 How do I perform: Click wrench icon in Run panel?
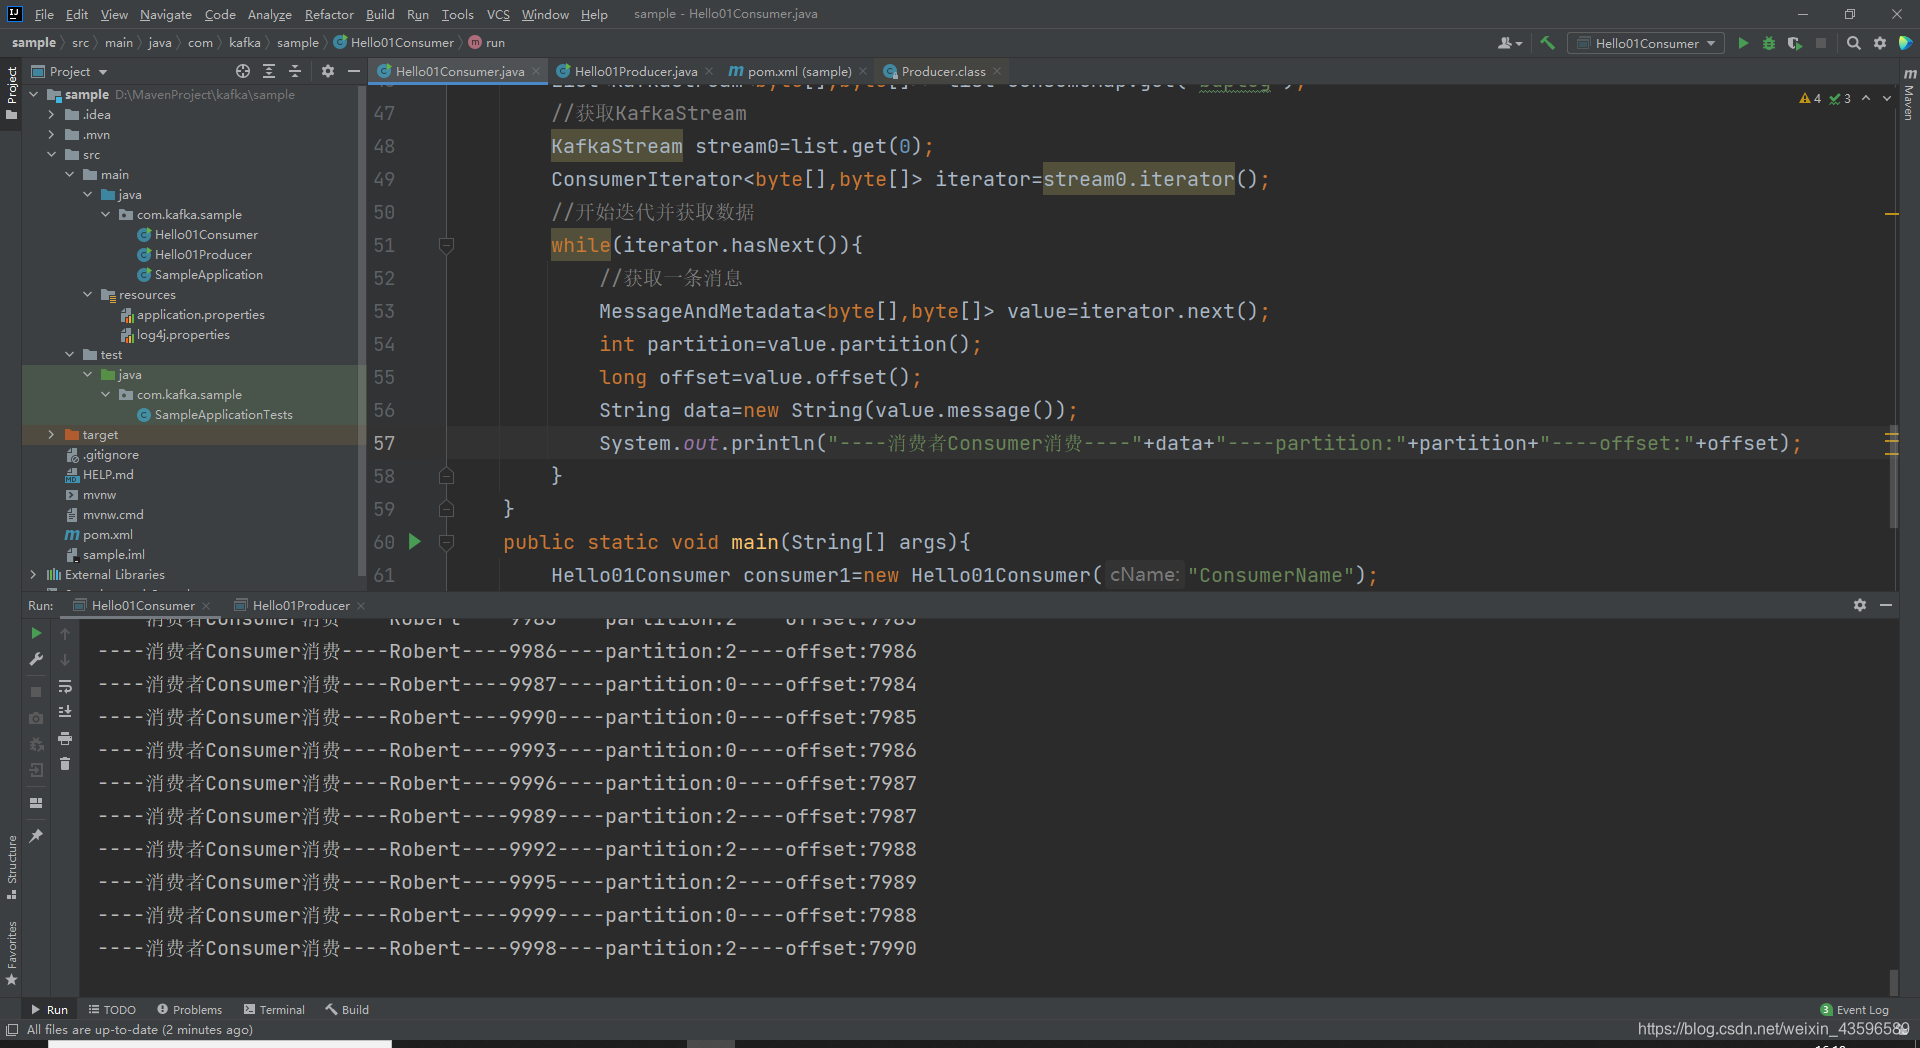(x=36, y=659)
